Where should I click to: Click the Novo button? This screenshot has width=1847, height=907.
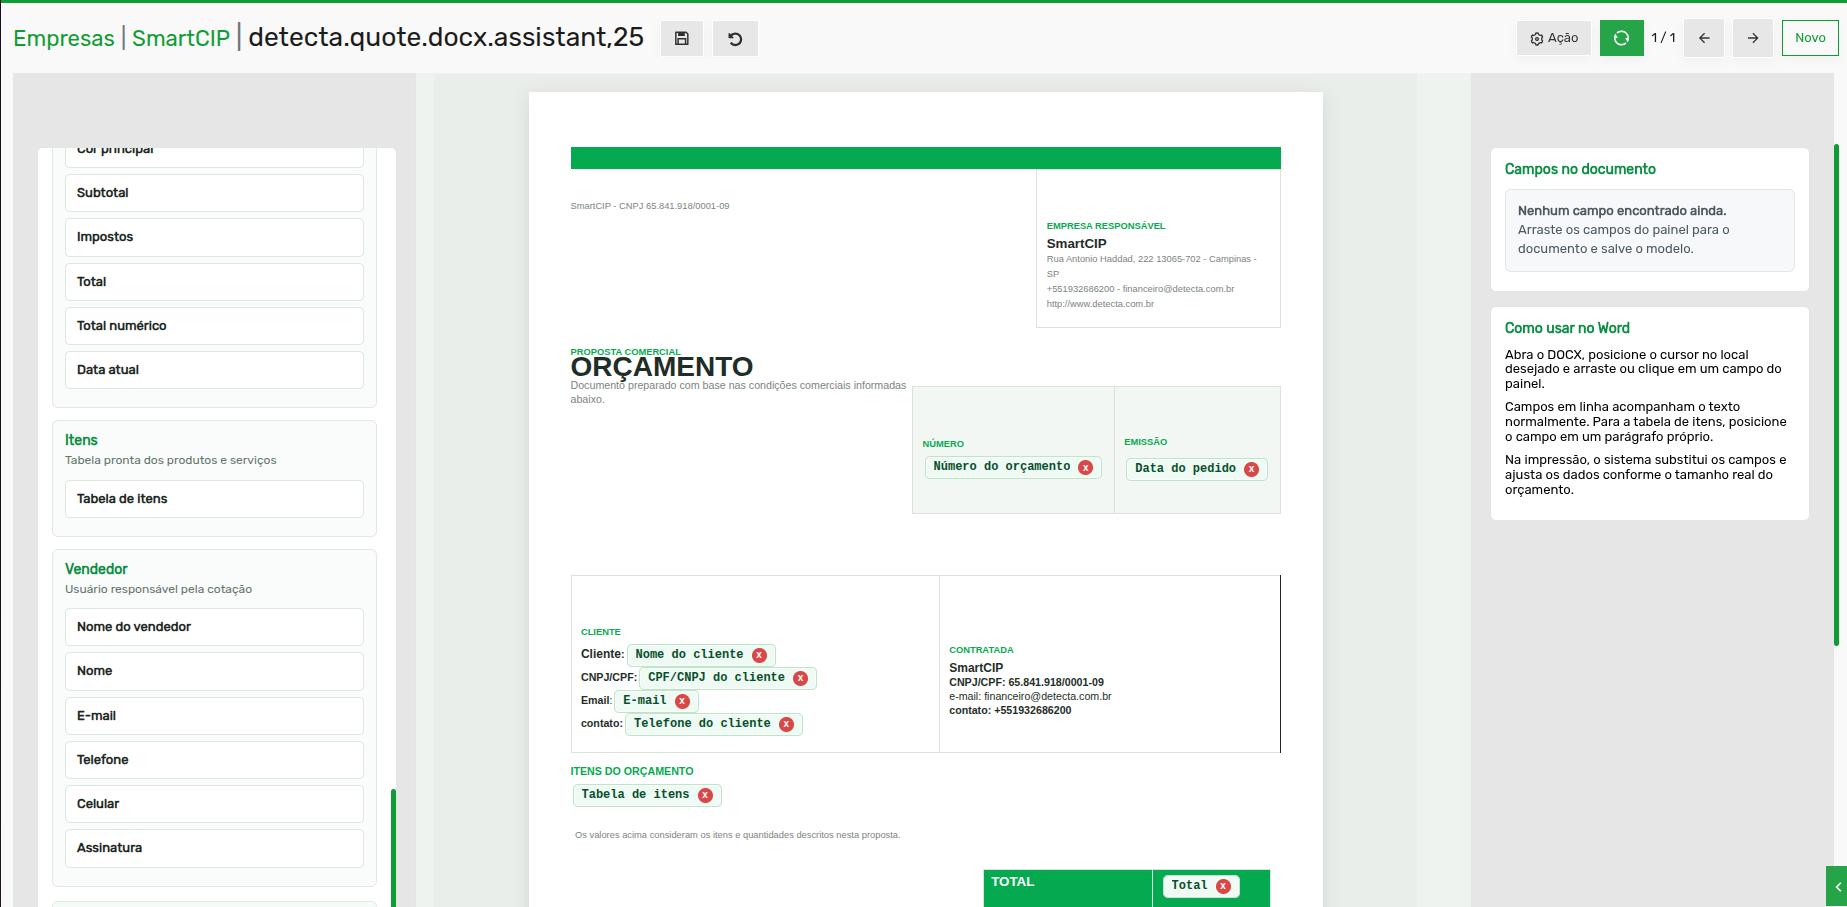coord(1810,38)
